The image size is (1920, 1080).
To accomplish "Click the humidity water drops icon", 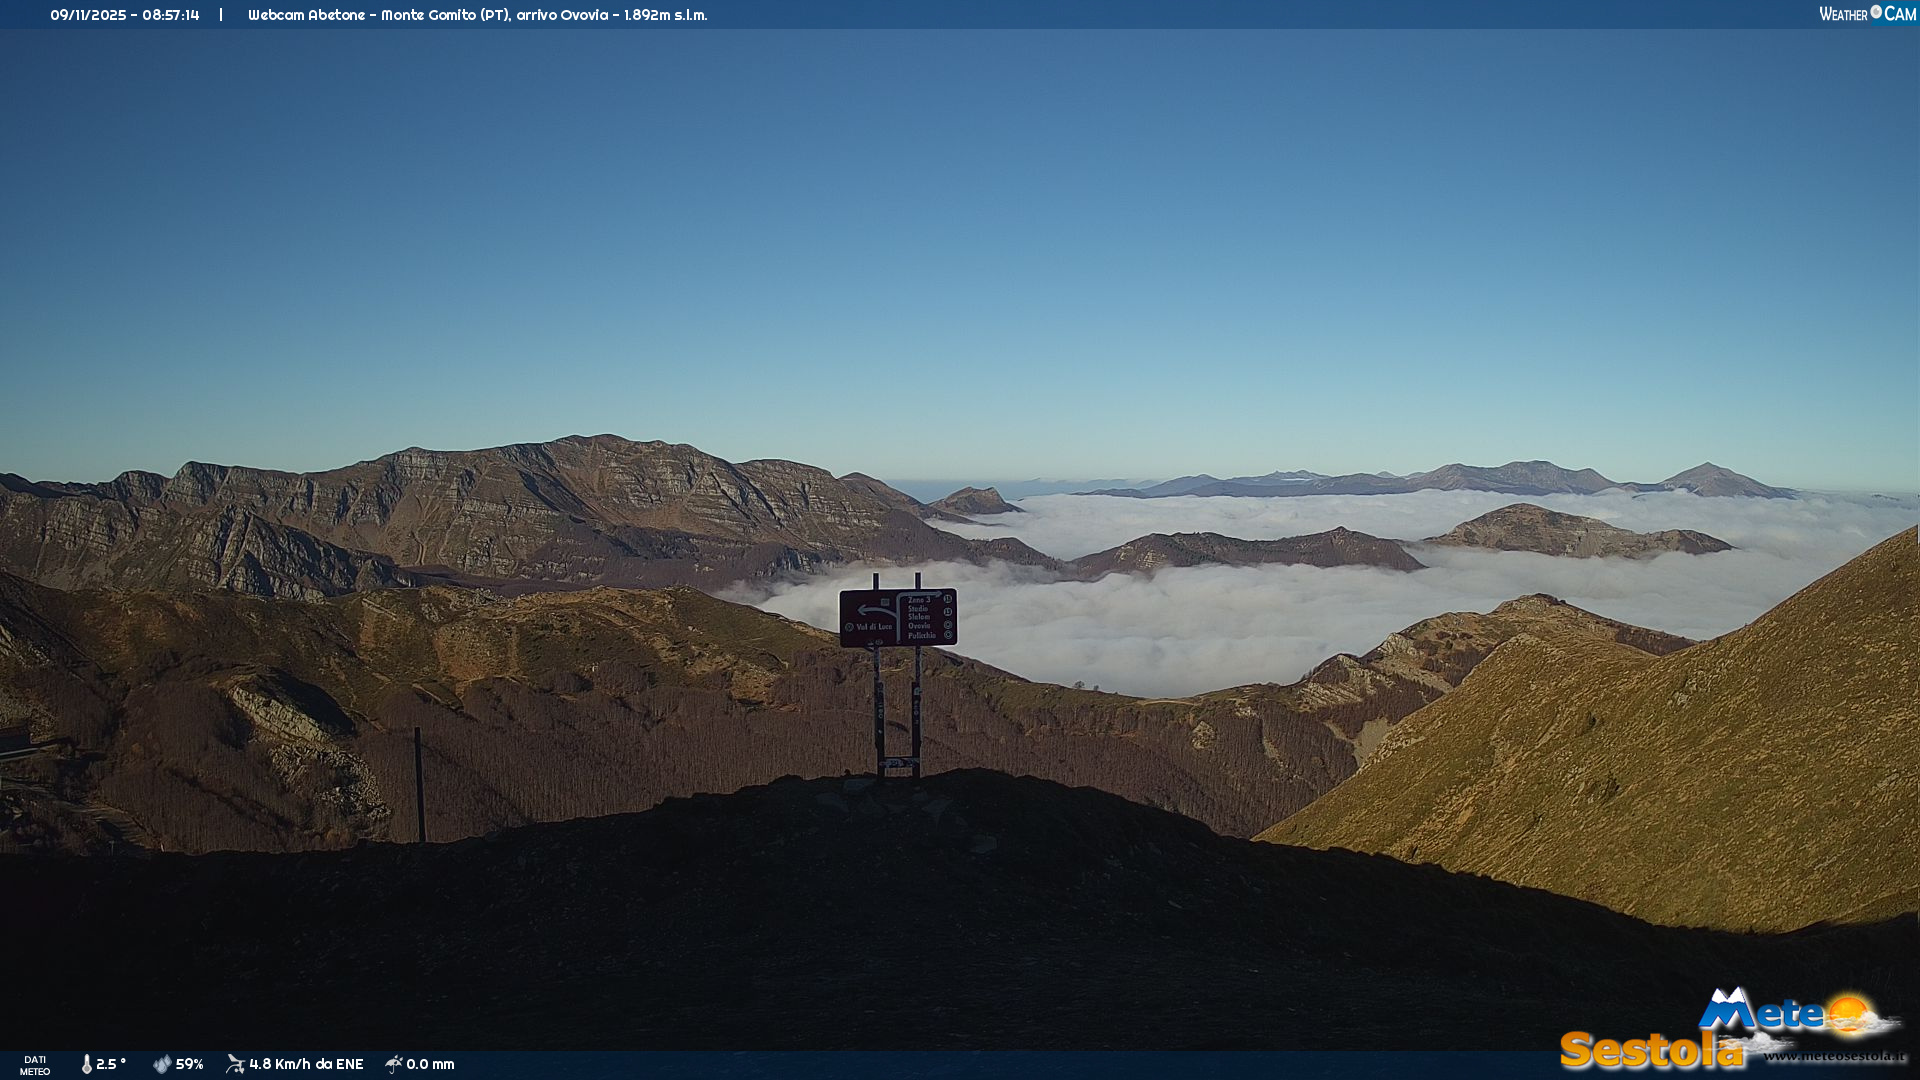I will [x=162, y=1064].
